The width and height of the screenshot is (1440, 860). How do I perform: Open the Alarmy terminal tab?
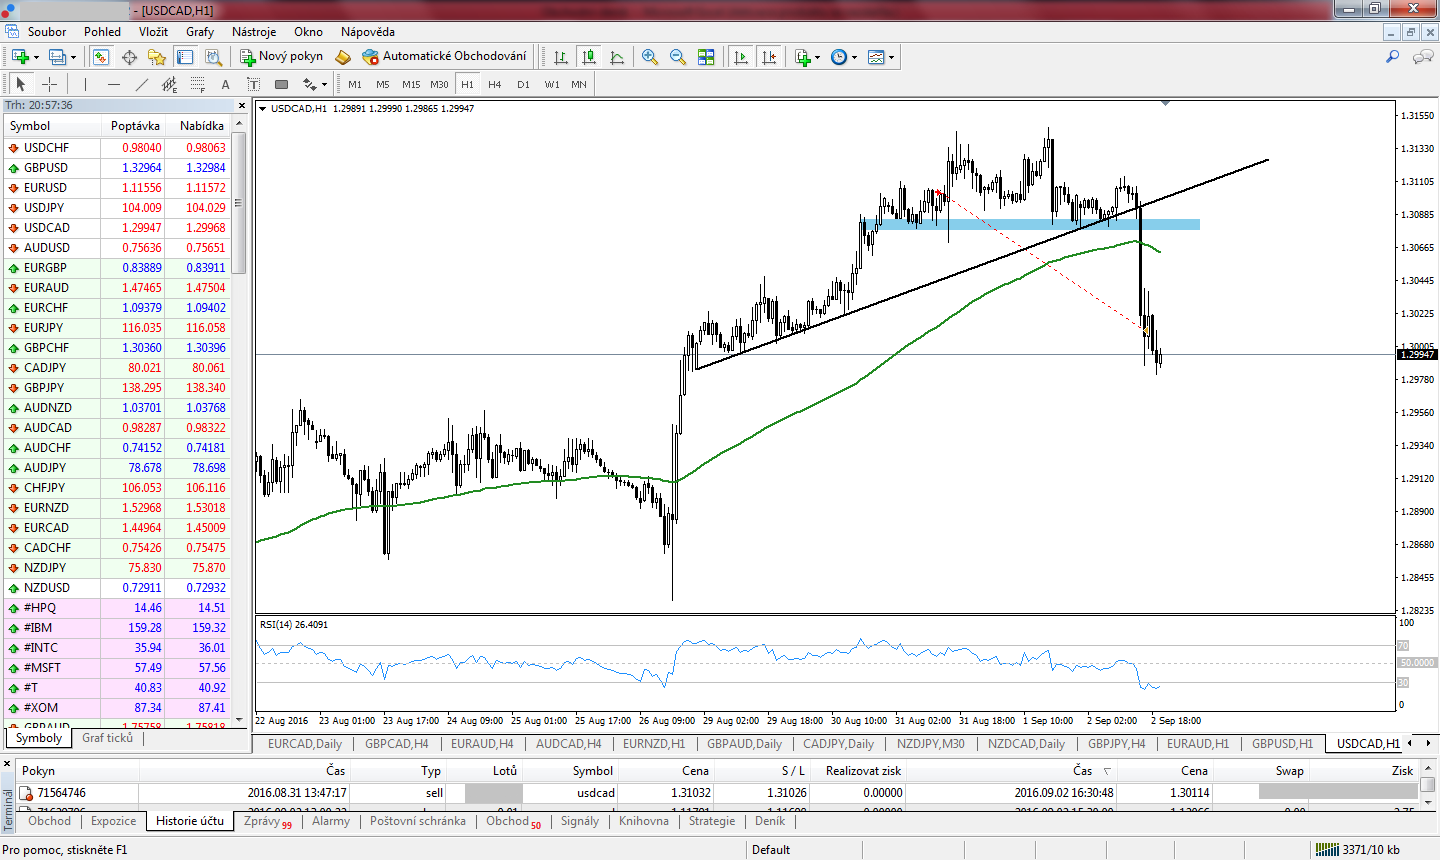click(331, 821)
